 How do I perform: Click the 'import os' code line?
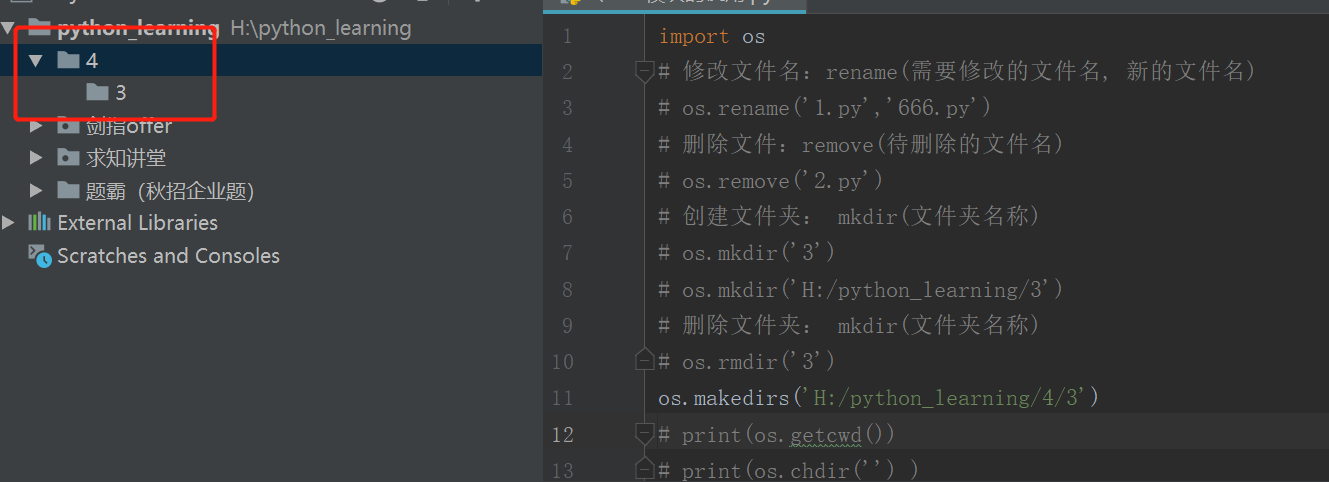tap(712, 37)
